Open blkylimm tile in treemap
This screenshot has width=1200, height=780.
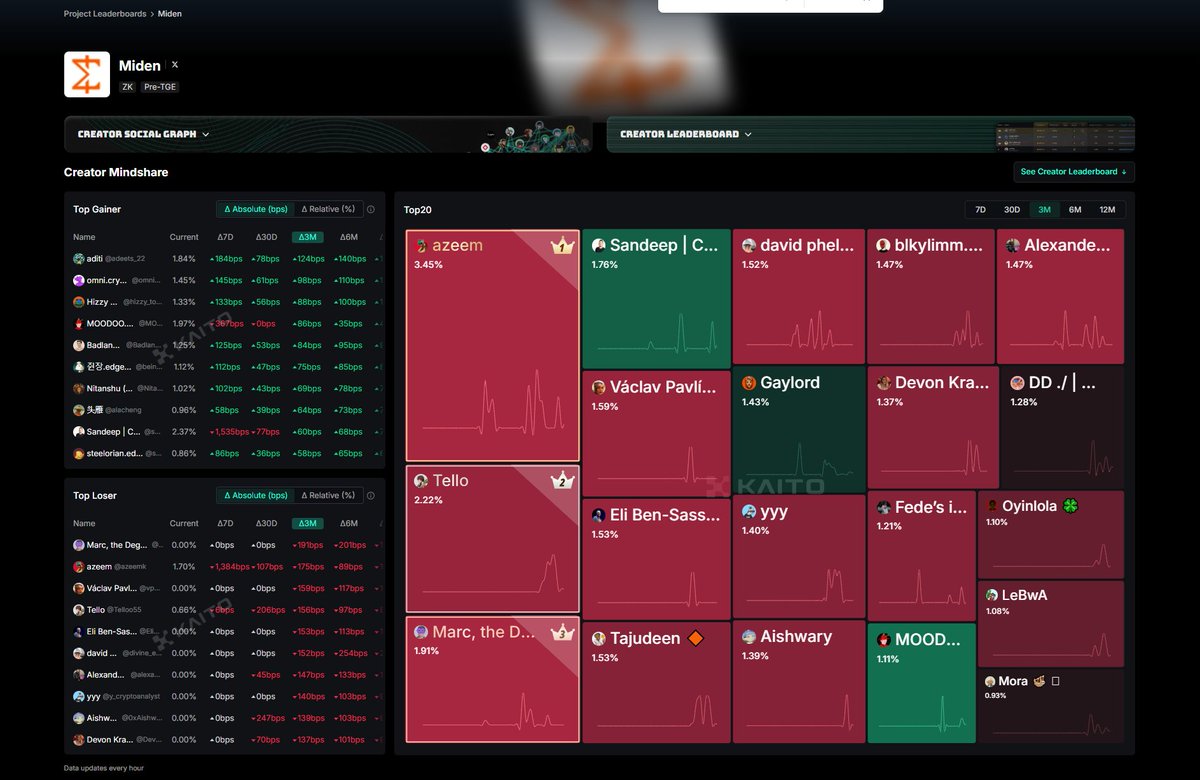931,296
